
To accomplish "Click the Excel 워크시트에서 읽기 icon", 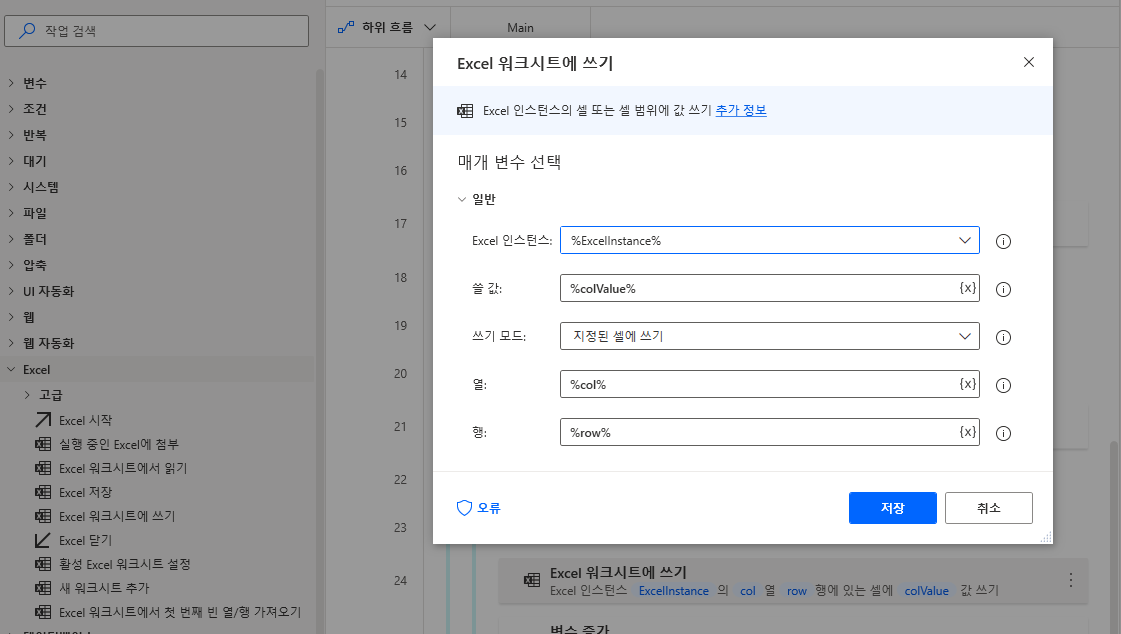I will (x=43, y=468).
